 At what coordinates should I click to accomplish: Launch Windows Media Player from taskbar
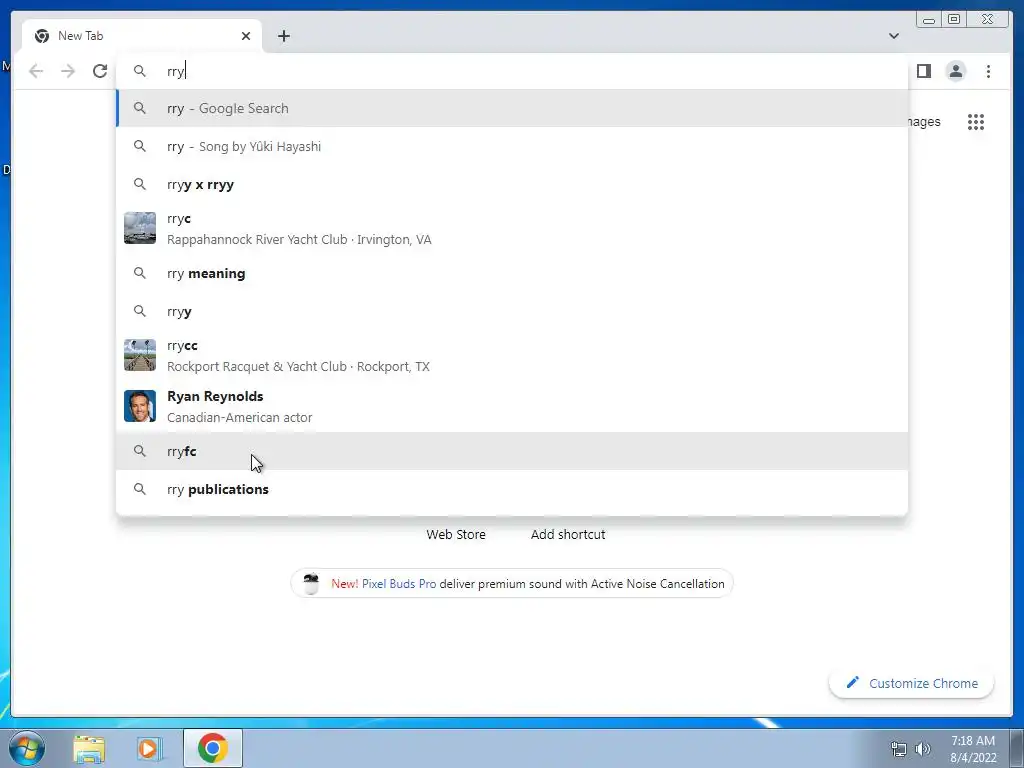[149, 748]
